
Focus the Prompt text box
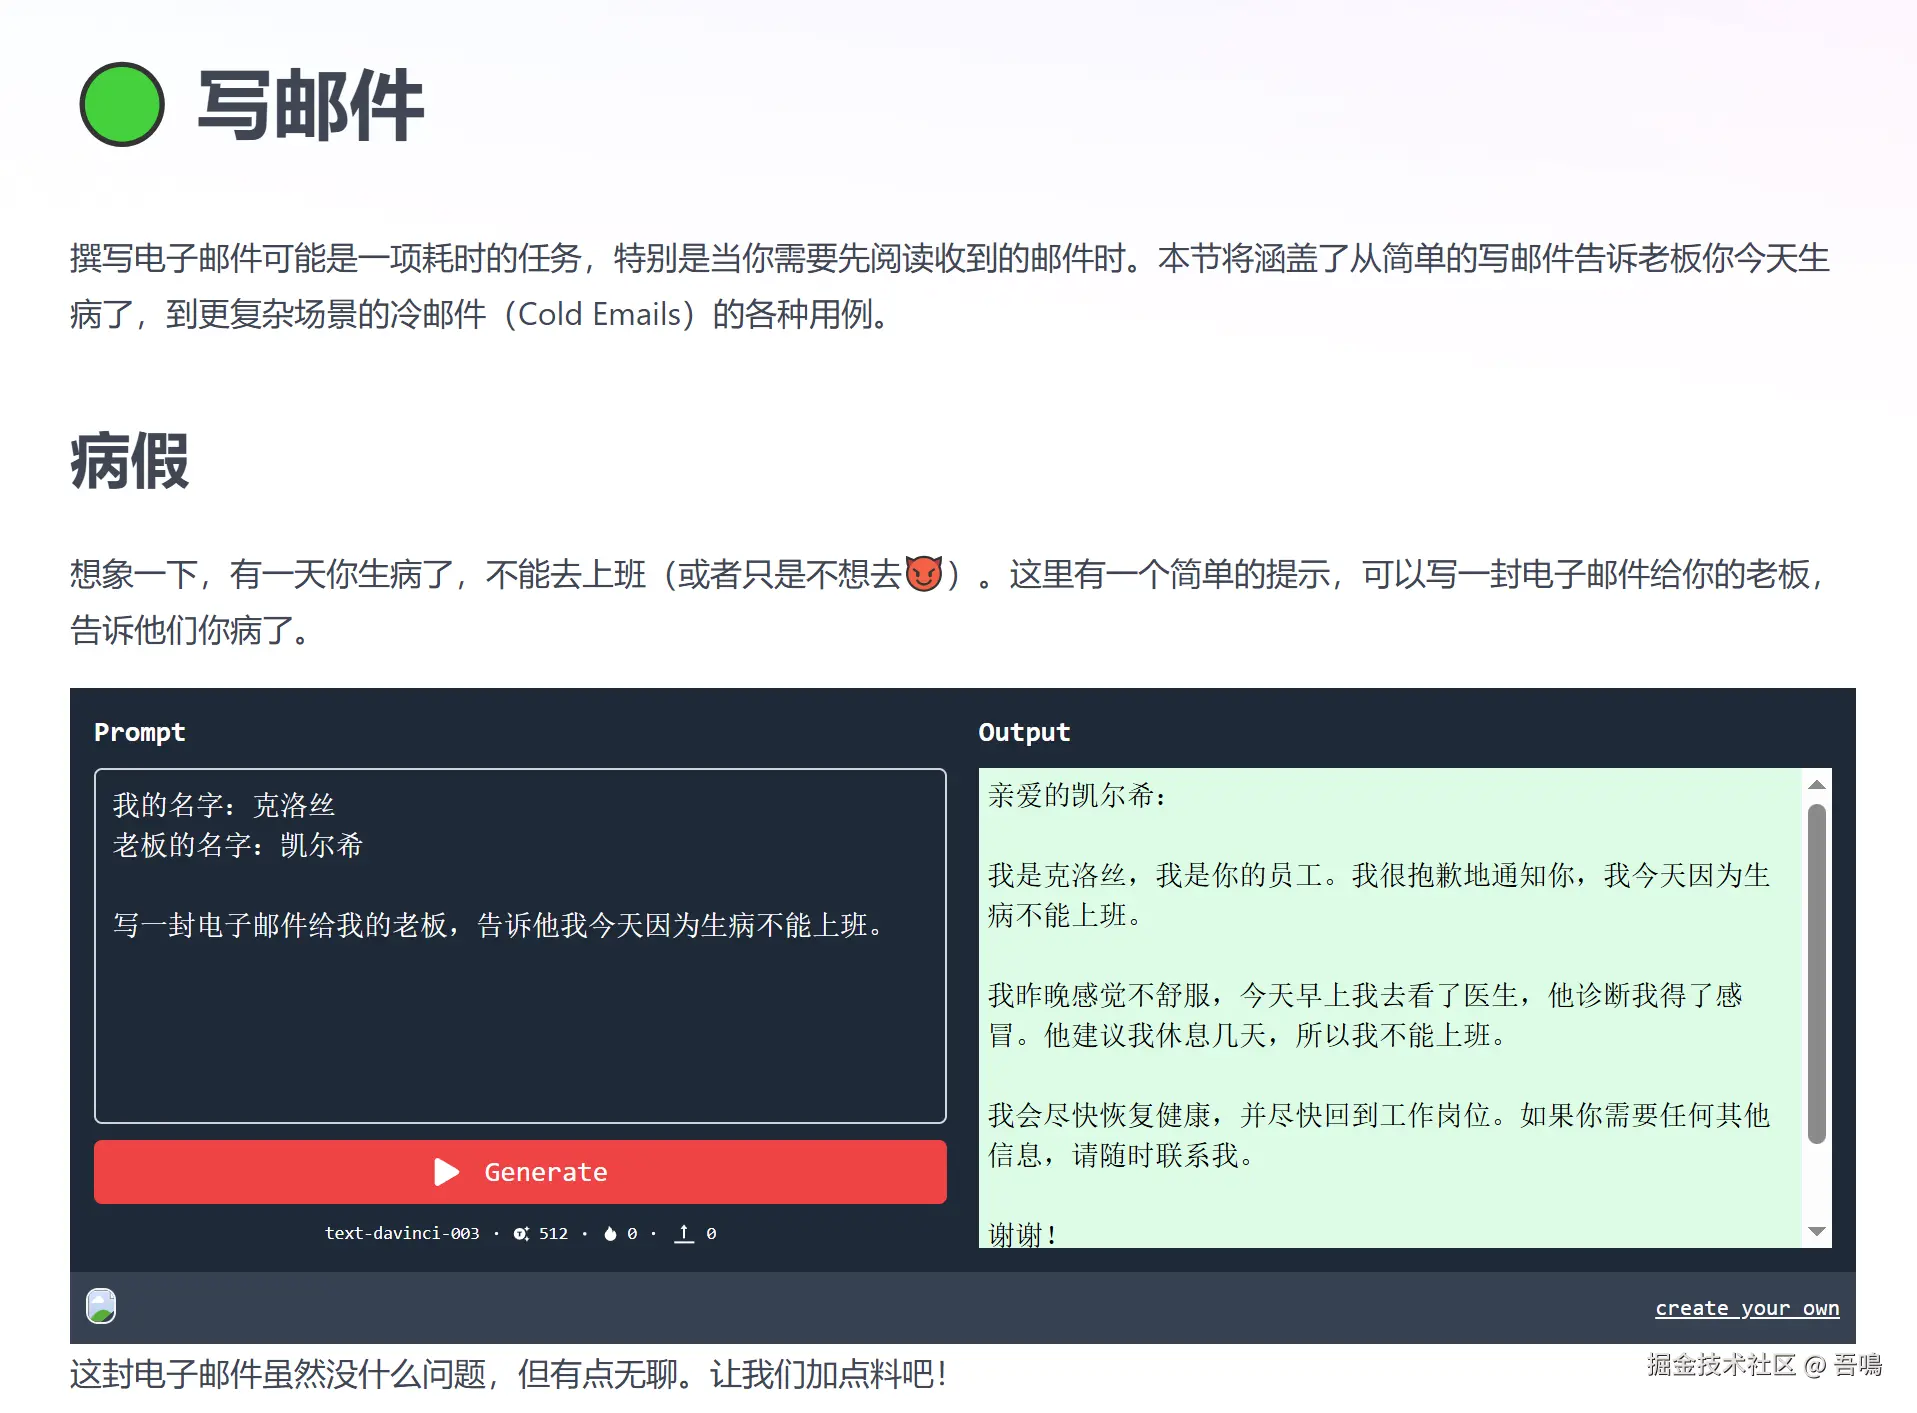[x=520, y=946]
